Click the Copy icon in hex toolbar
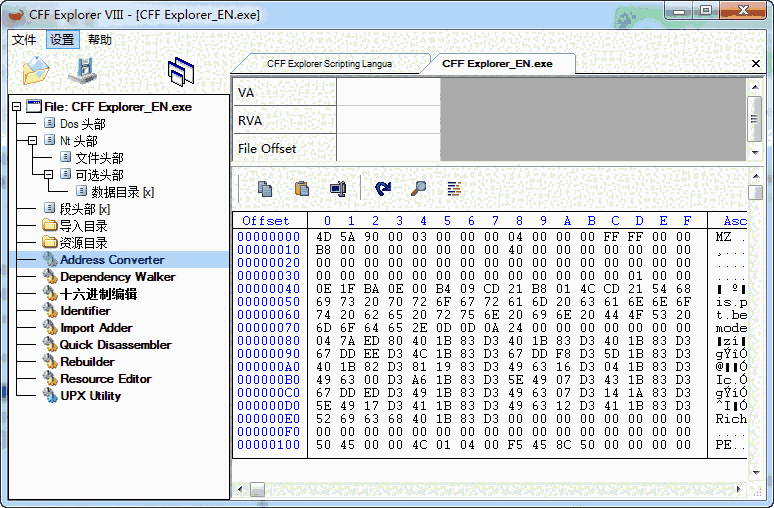Image resolution: width=774 pixels, height=508 pixels. (x=265, y=188)
